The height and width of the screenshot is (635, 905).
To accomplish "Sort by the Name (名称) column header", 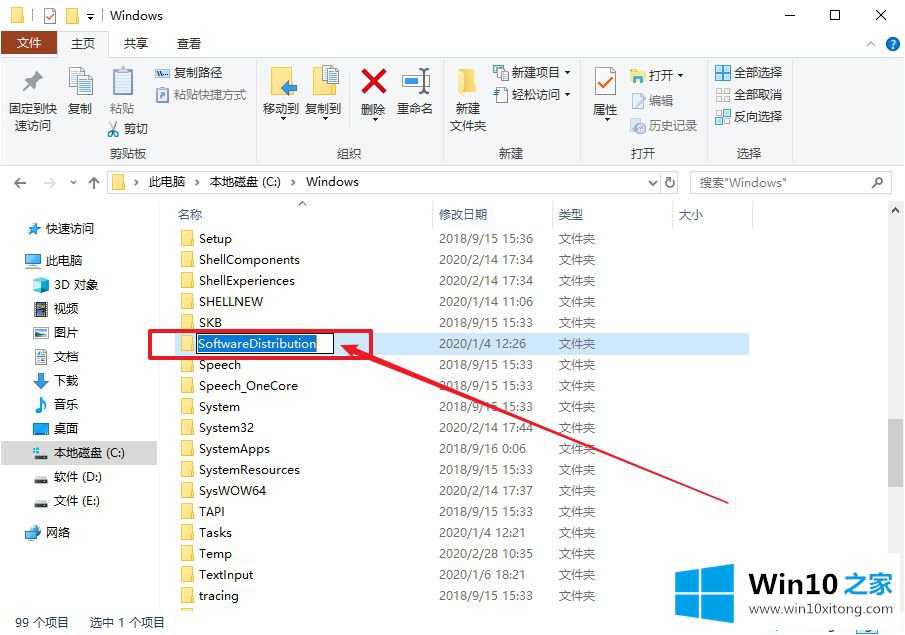I will [190, 215].
